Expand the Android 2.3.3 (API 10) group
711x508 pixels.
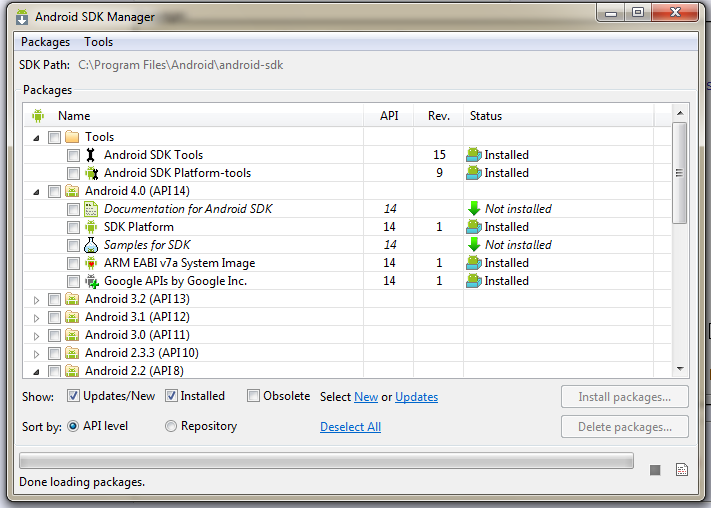coord(36,354)
